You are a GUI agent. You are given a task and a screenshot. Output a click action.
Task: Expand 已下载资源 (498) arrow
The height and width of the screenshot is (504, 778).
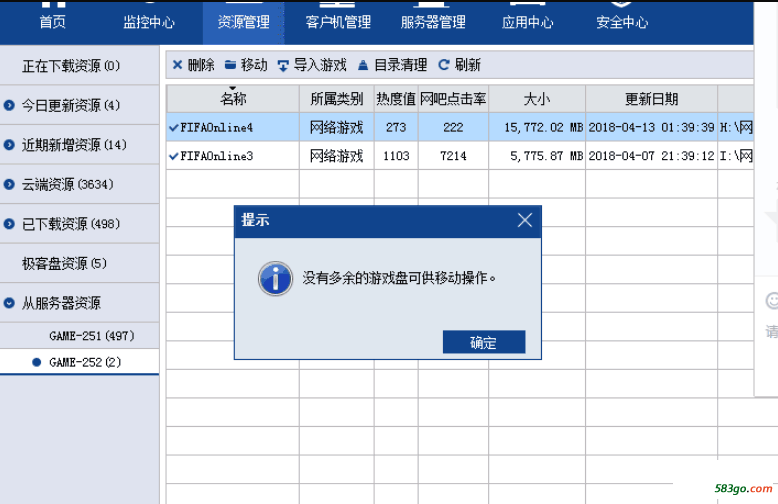tap(9, 224)
